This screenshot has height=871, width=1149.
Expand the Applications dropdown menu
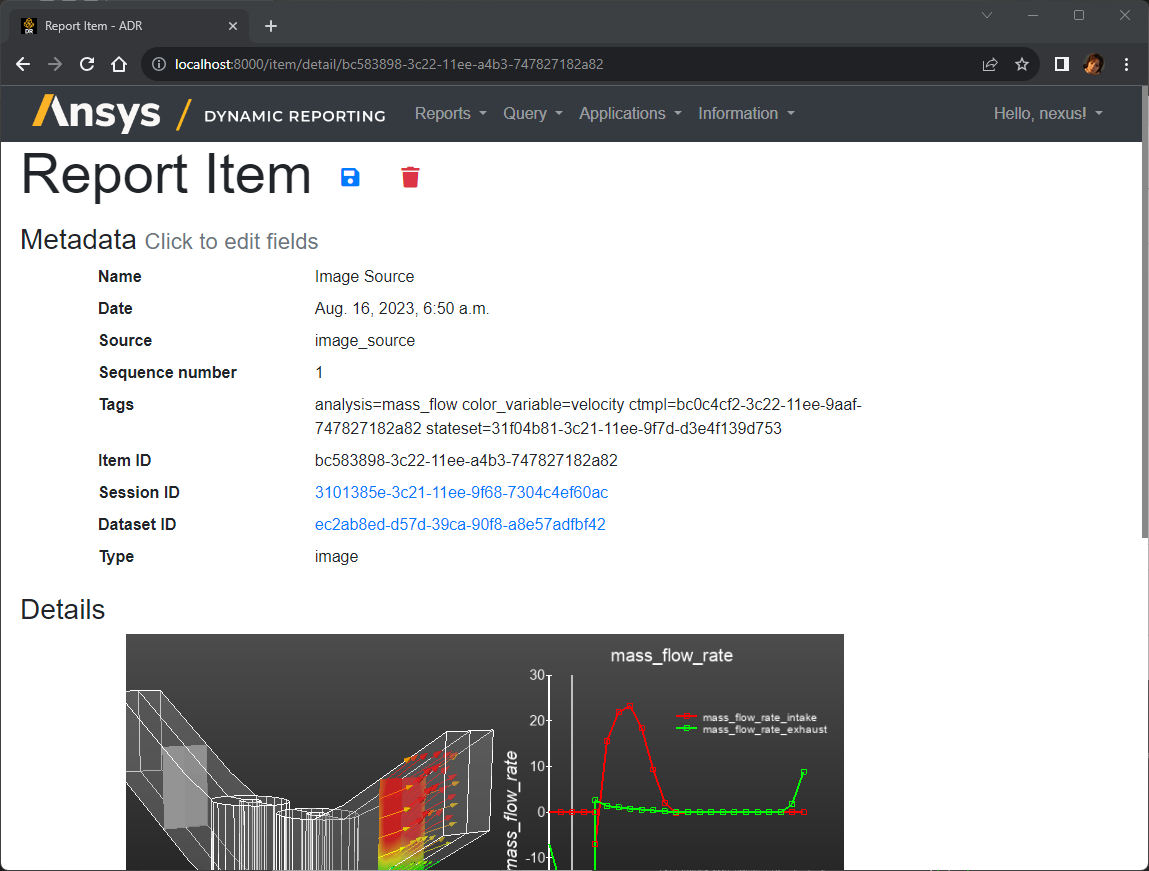(x=630, y=114)
